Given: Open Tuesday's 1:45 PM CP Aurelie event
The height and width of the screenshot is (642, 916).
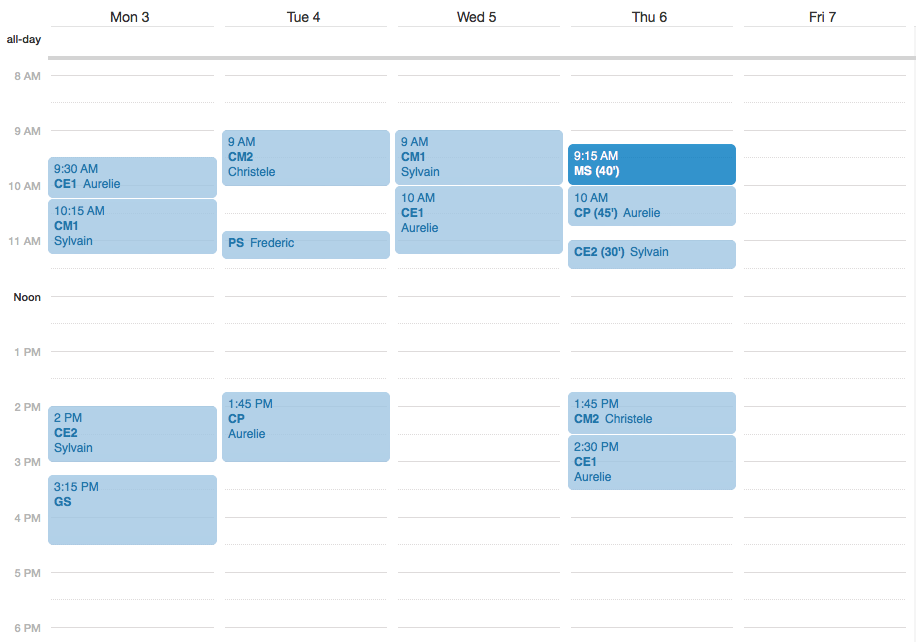Looking at the screenshot, I should point(305,426).
